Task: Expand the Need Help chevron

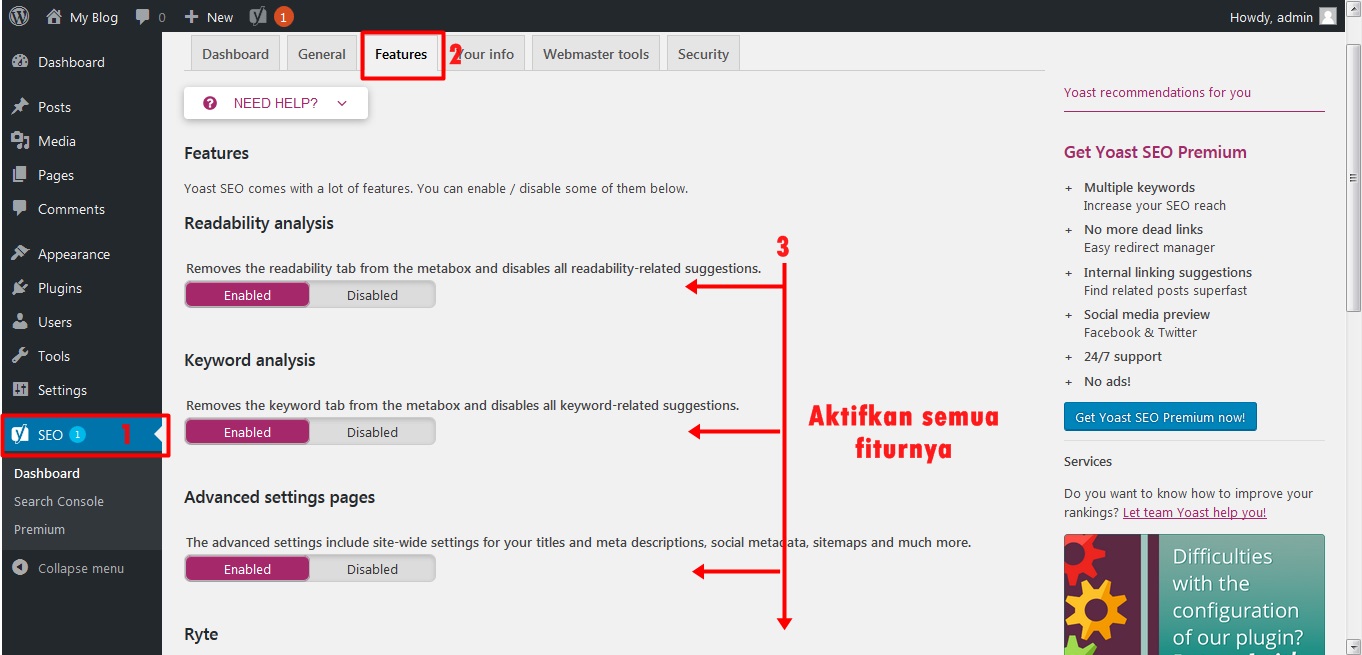Action: tap(342, 103)
